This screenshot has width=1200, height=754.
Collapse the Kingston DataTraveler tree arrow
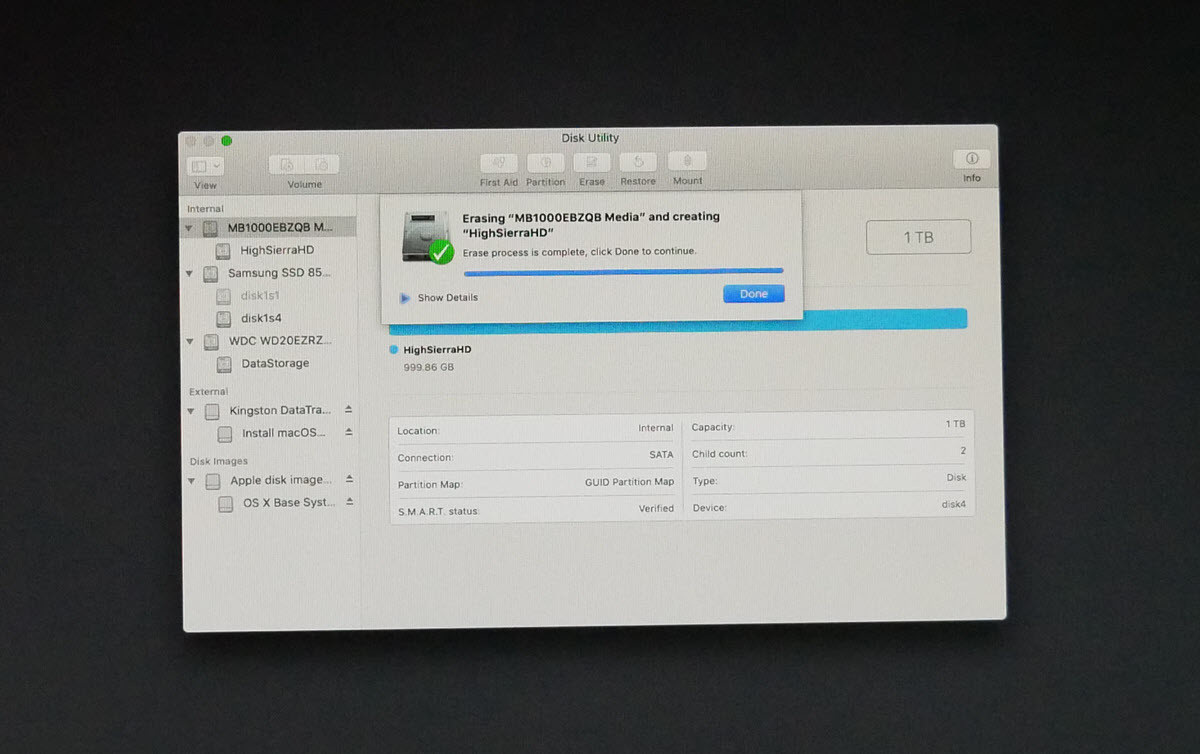point(192,411)
